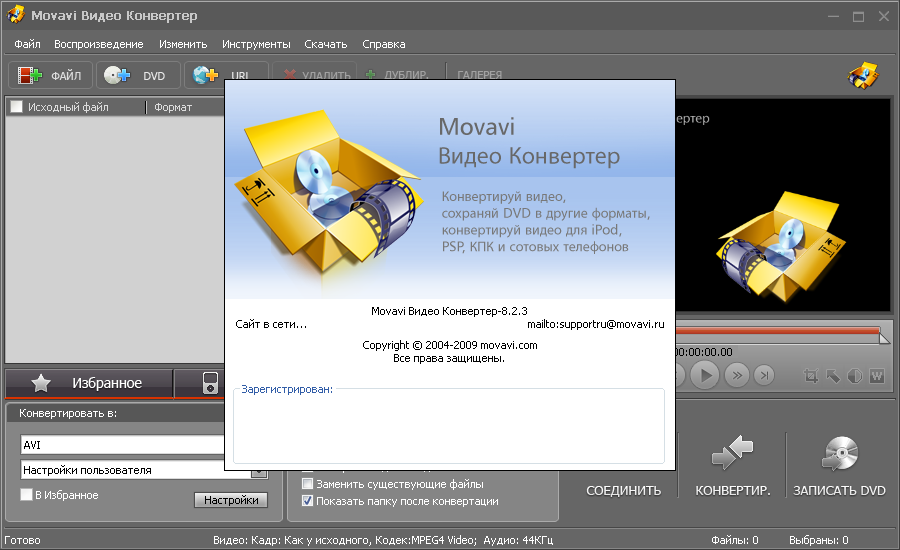Click the skip-to-end button in player
The height and width of the screenshot is (550, 900).
[x=764, y=376]
